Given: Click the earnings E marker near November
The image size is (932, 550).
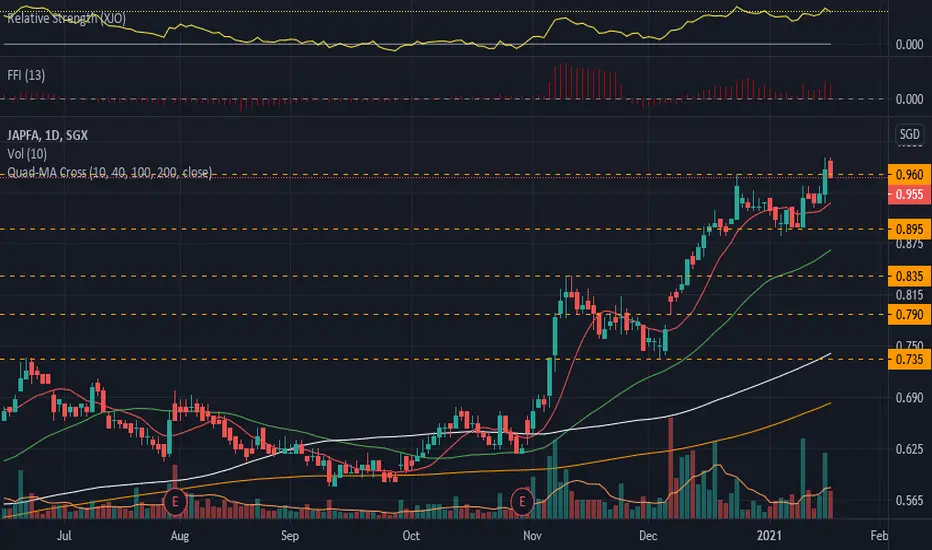Looking at the screenshot, I should [x=522, y=502].
